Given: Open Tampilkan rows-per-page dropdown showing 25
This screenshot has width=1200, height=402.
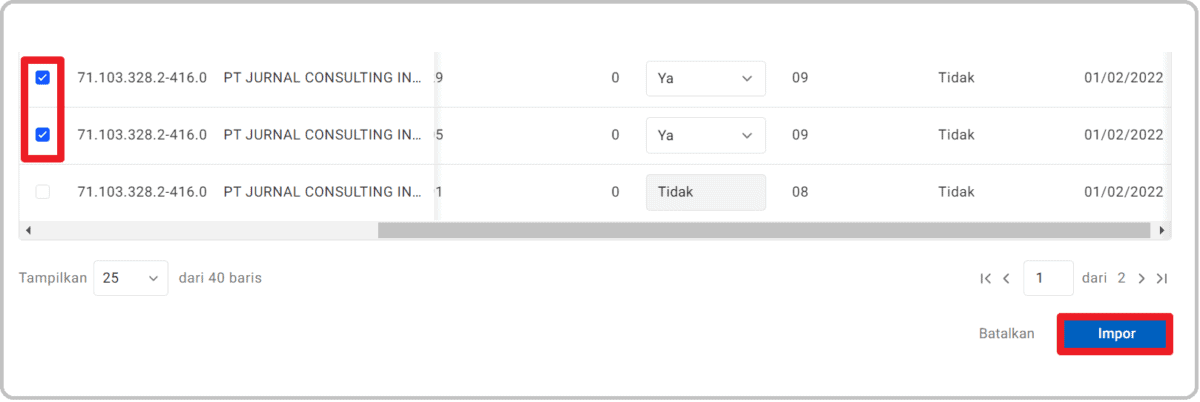Looking at the screenshot, I should (x=131, y=278).
